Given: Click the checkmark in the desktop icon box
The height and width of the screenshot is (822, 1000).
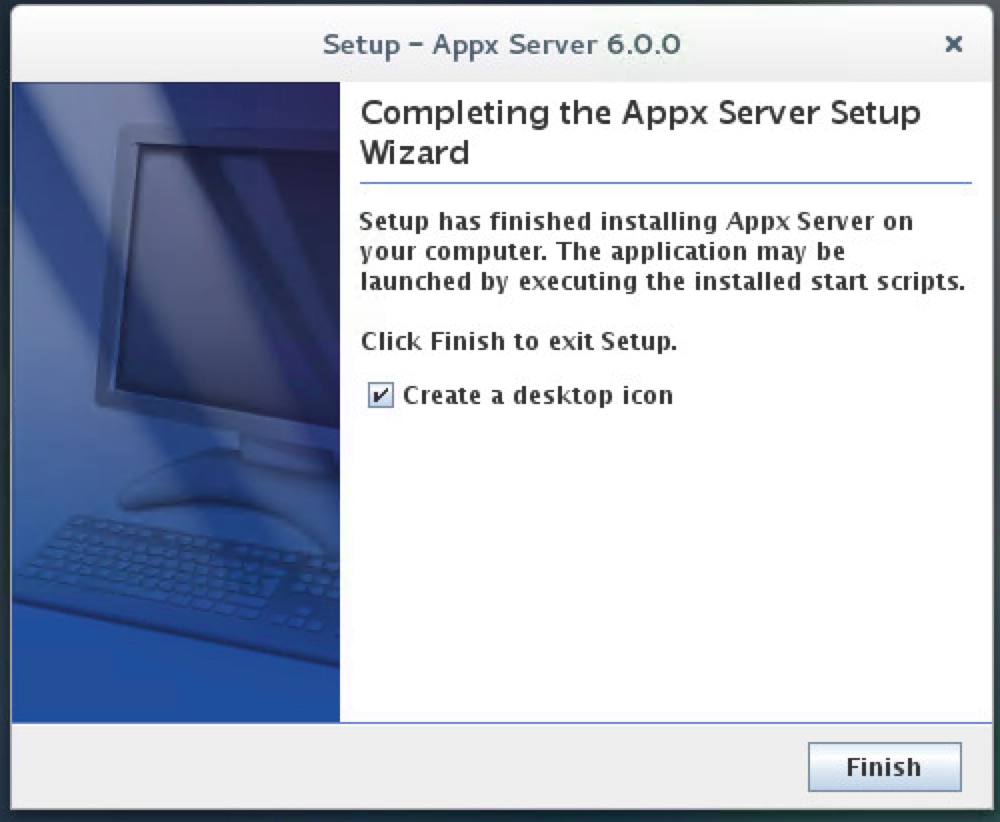Looking at the screenshot, I should (381, 396).
